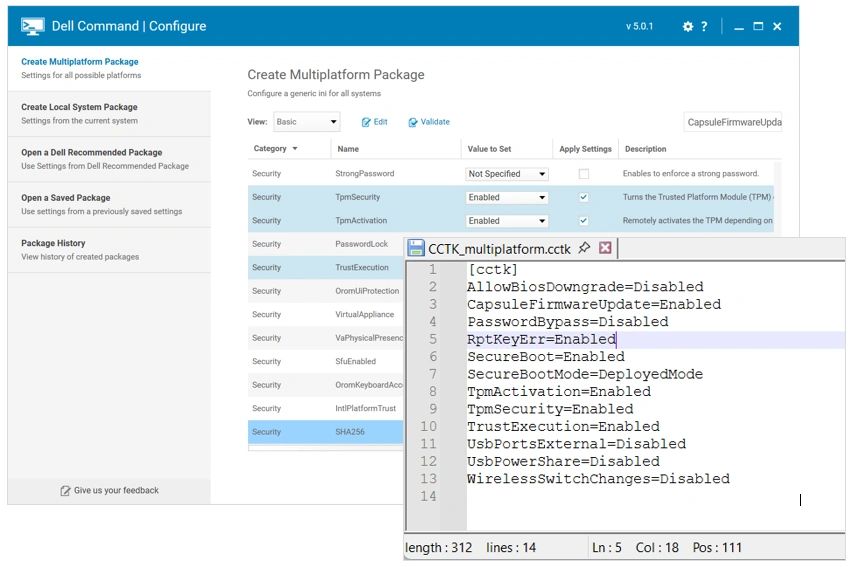
Task: Open the Package History section
Action: pyautogui.click(x=53, y=244)
